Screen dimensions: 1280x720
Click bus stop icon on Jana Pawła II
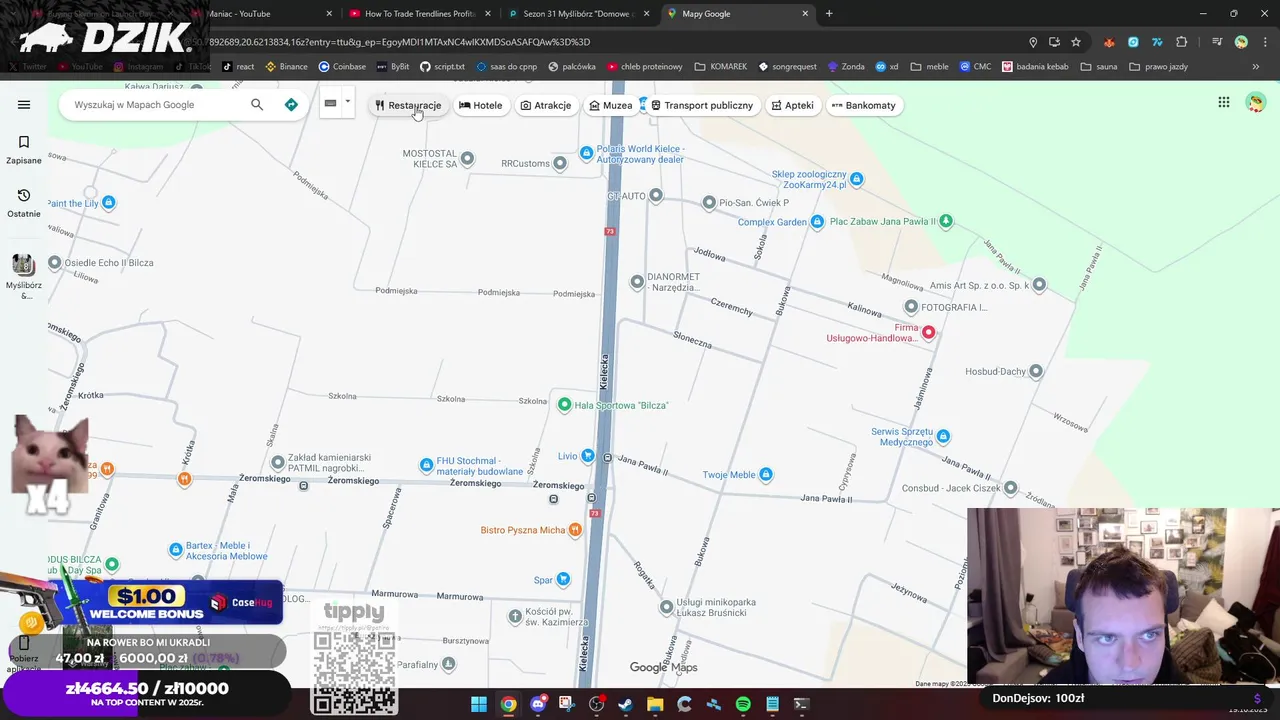point(607,457)
